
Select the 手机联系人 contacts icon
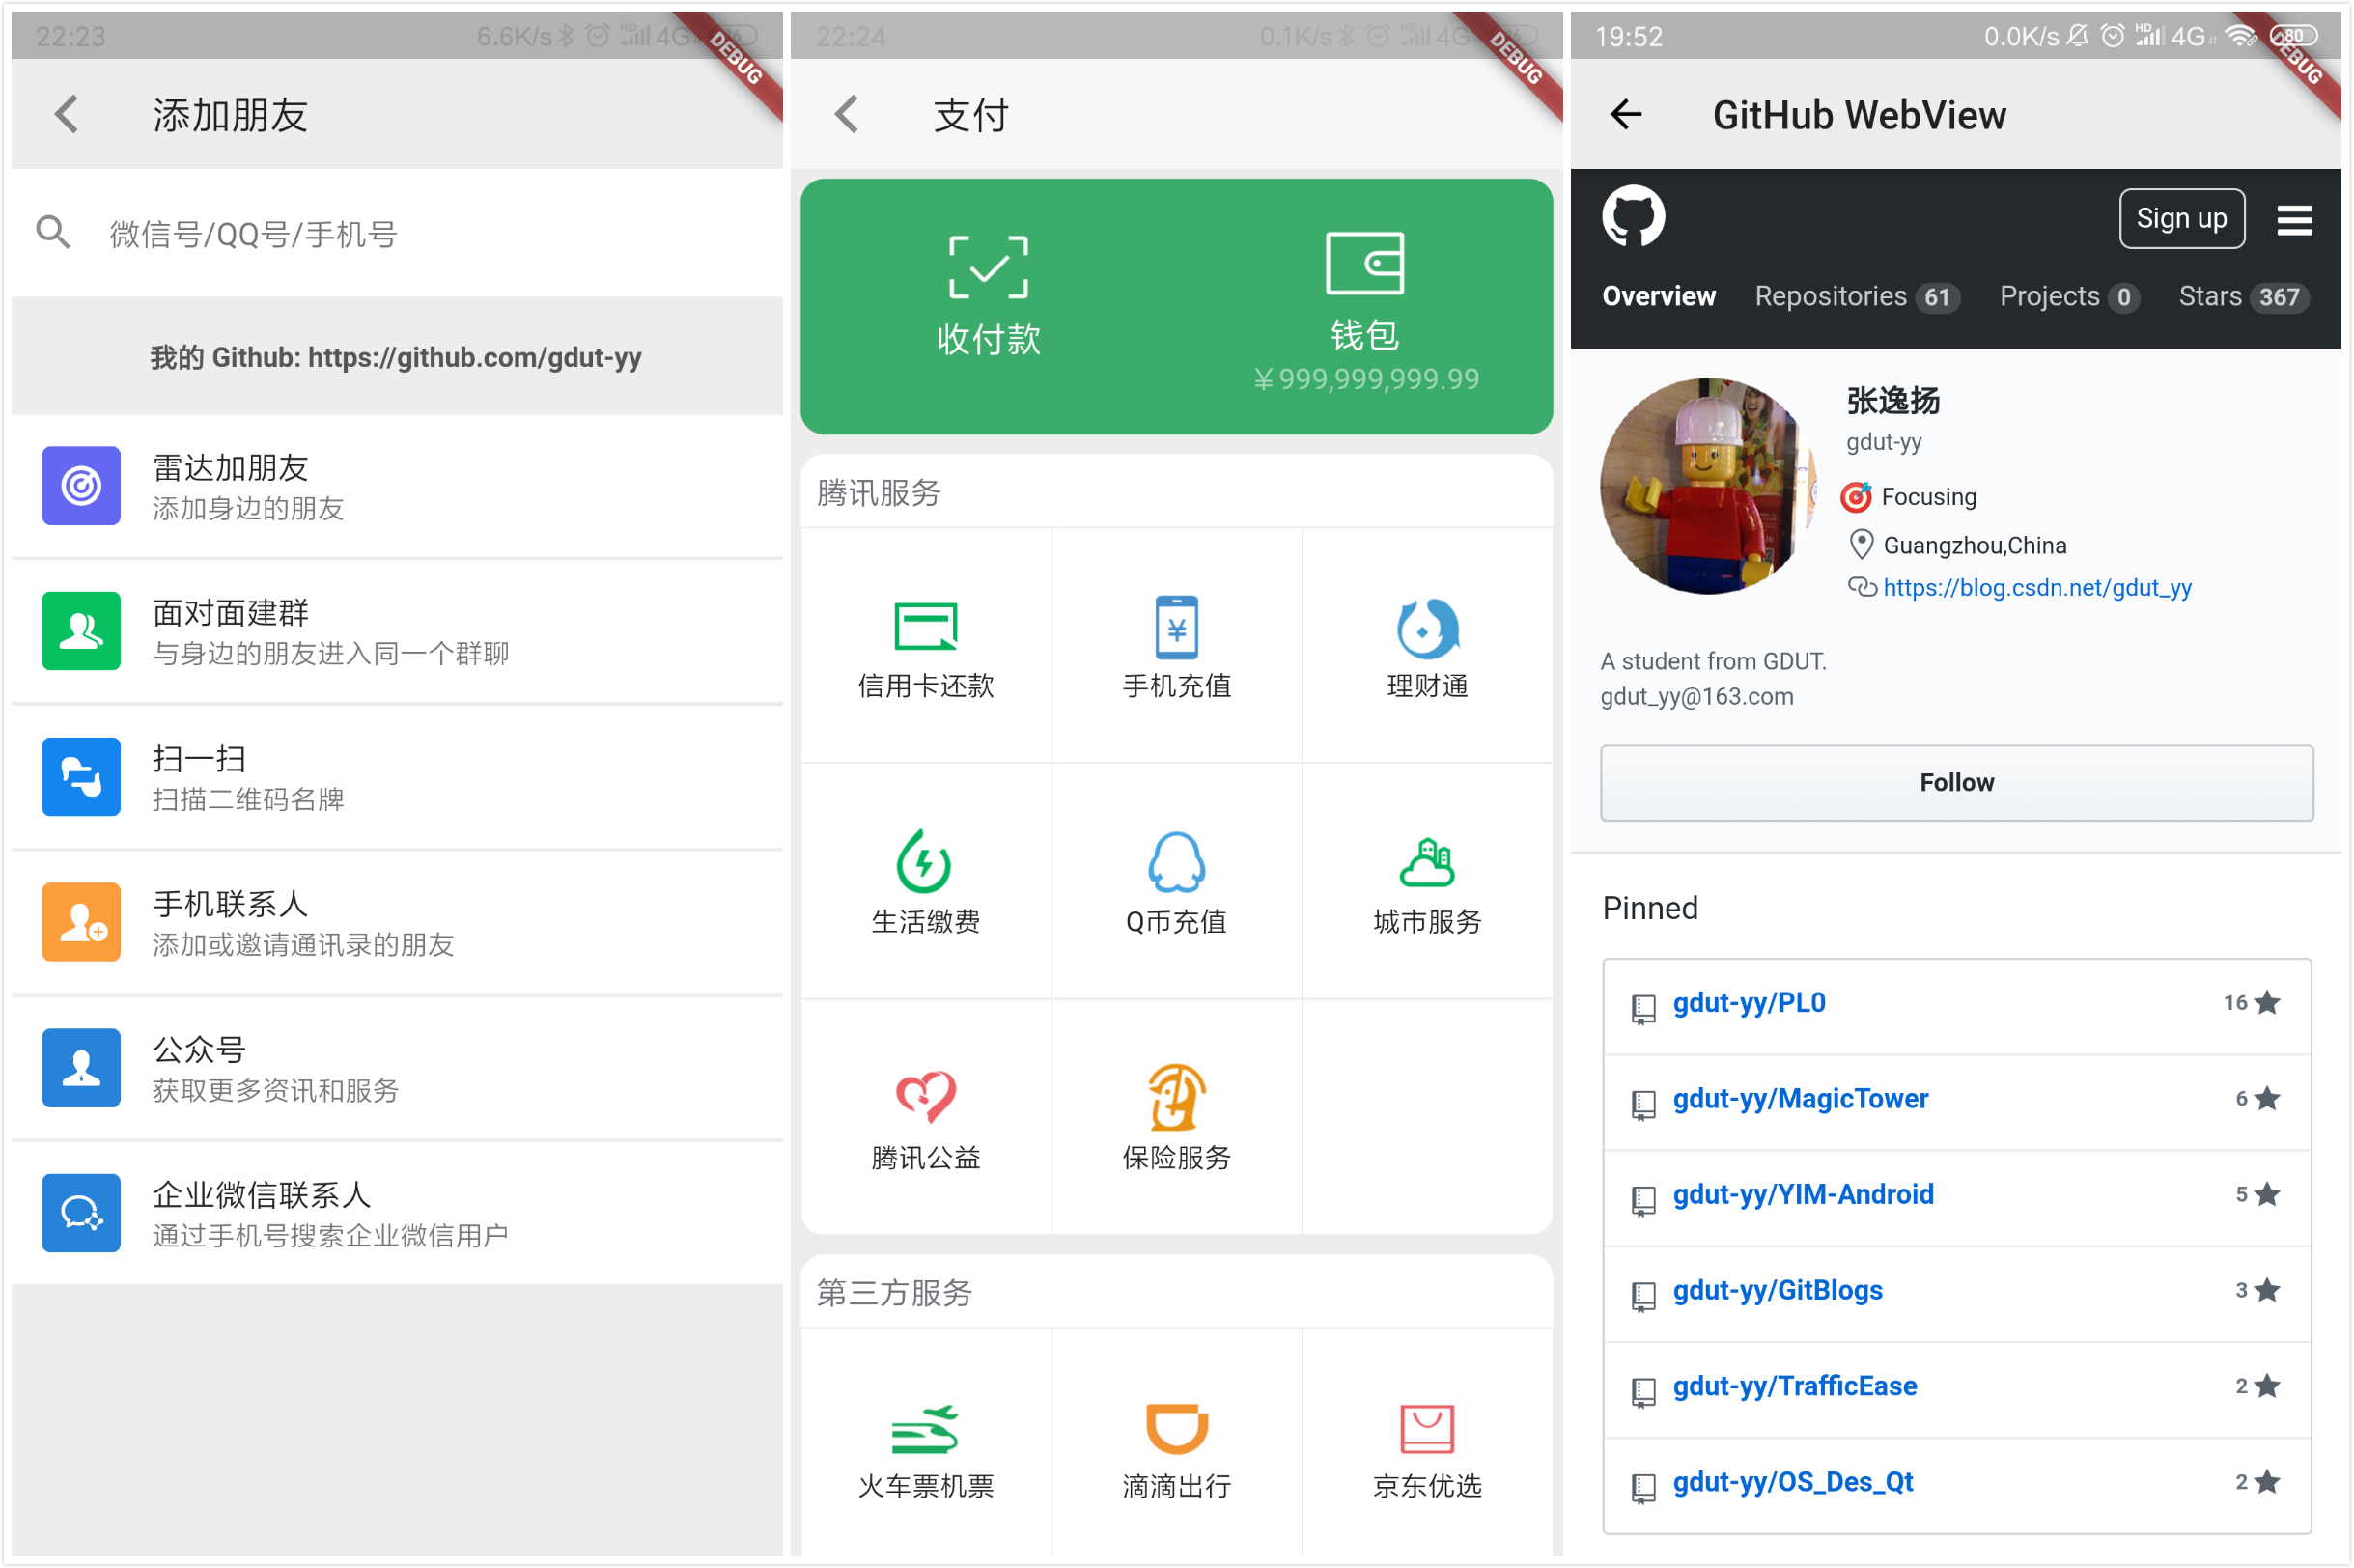81,922
